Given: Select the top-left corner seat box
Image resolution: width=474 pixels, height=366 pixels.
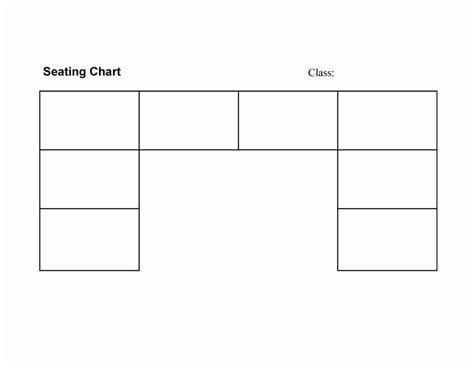Looking at the screenshot, I should coord(89,120).
